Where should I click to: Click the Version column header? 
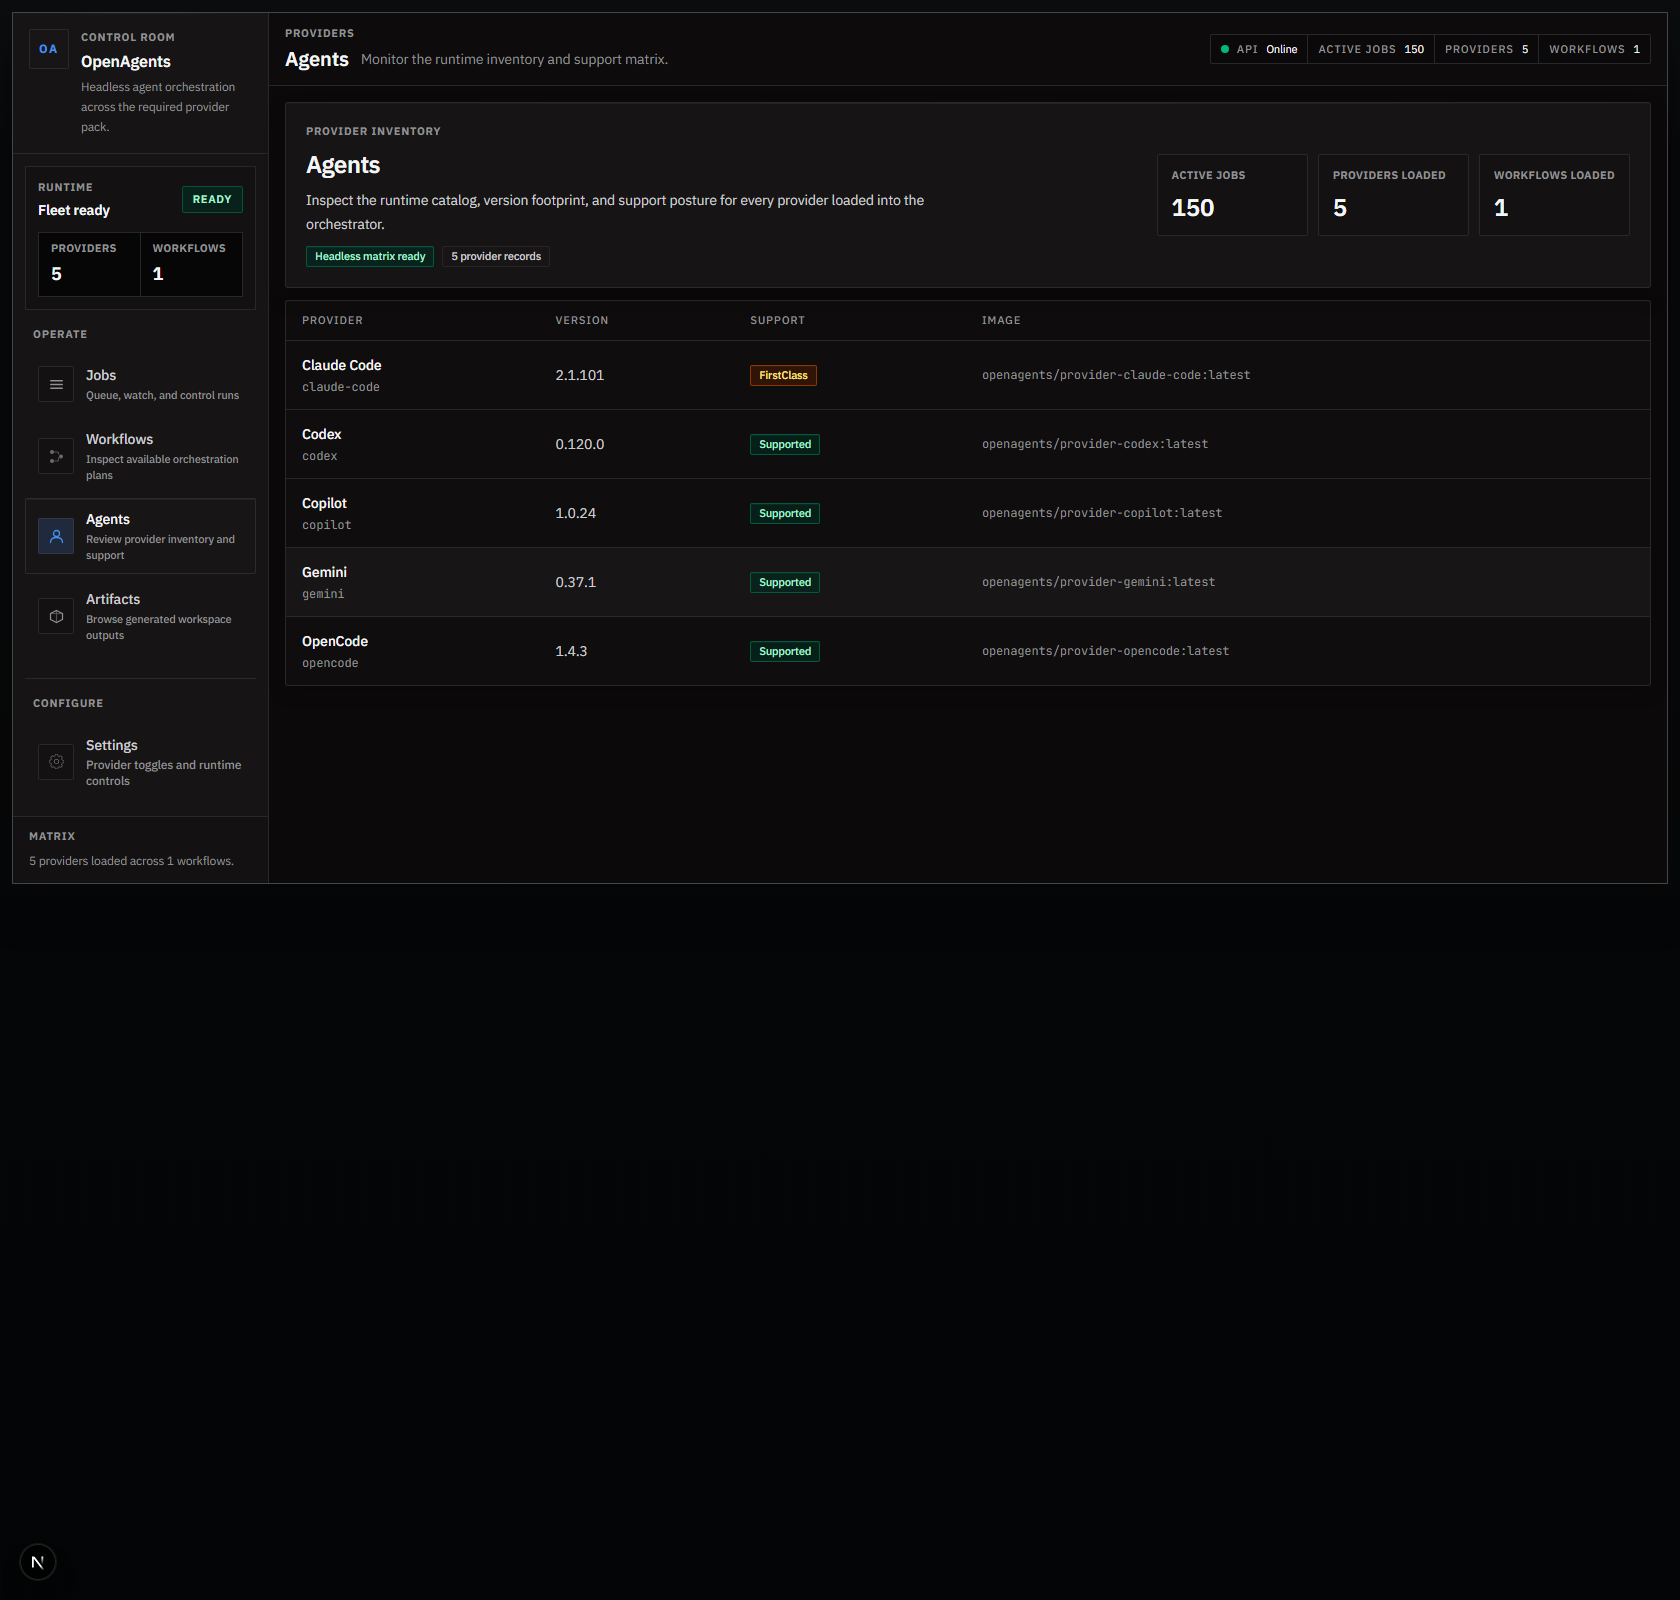(x=582, y=320)
